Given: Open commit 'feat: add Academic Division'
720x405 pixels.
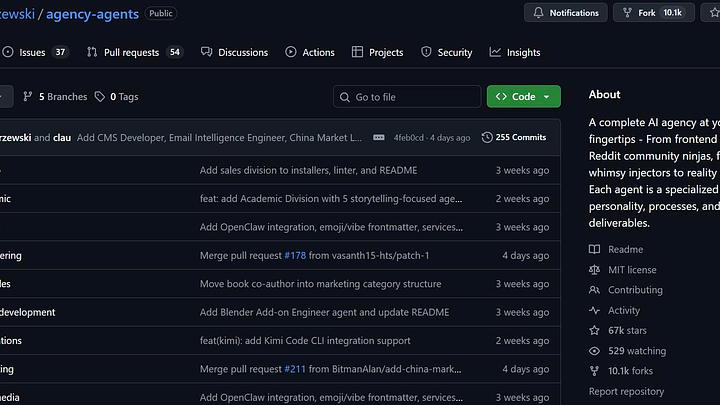Looking at the screenshot, I should (331, 199).
